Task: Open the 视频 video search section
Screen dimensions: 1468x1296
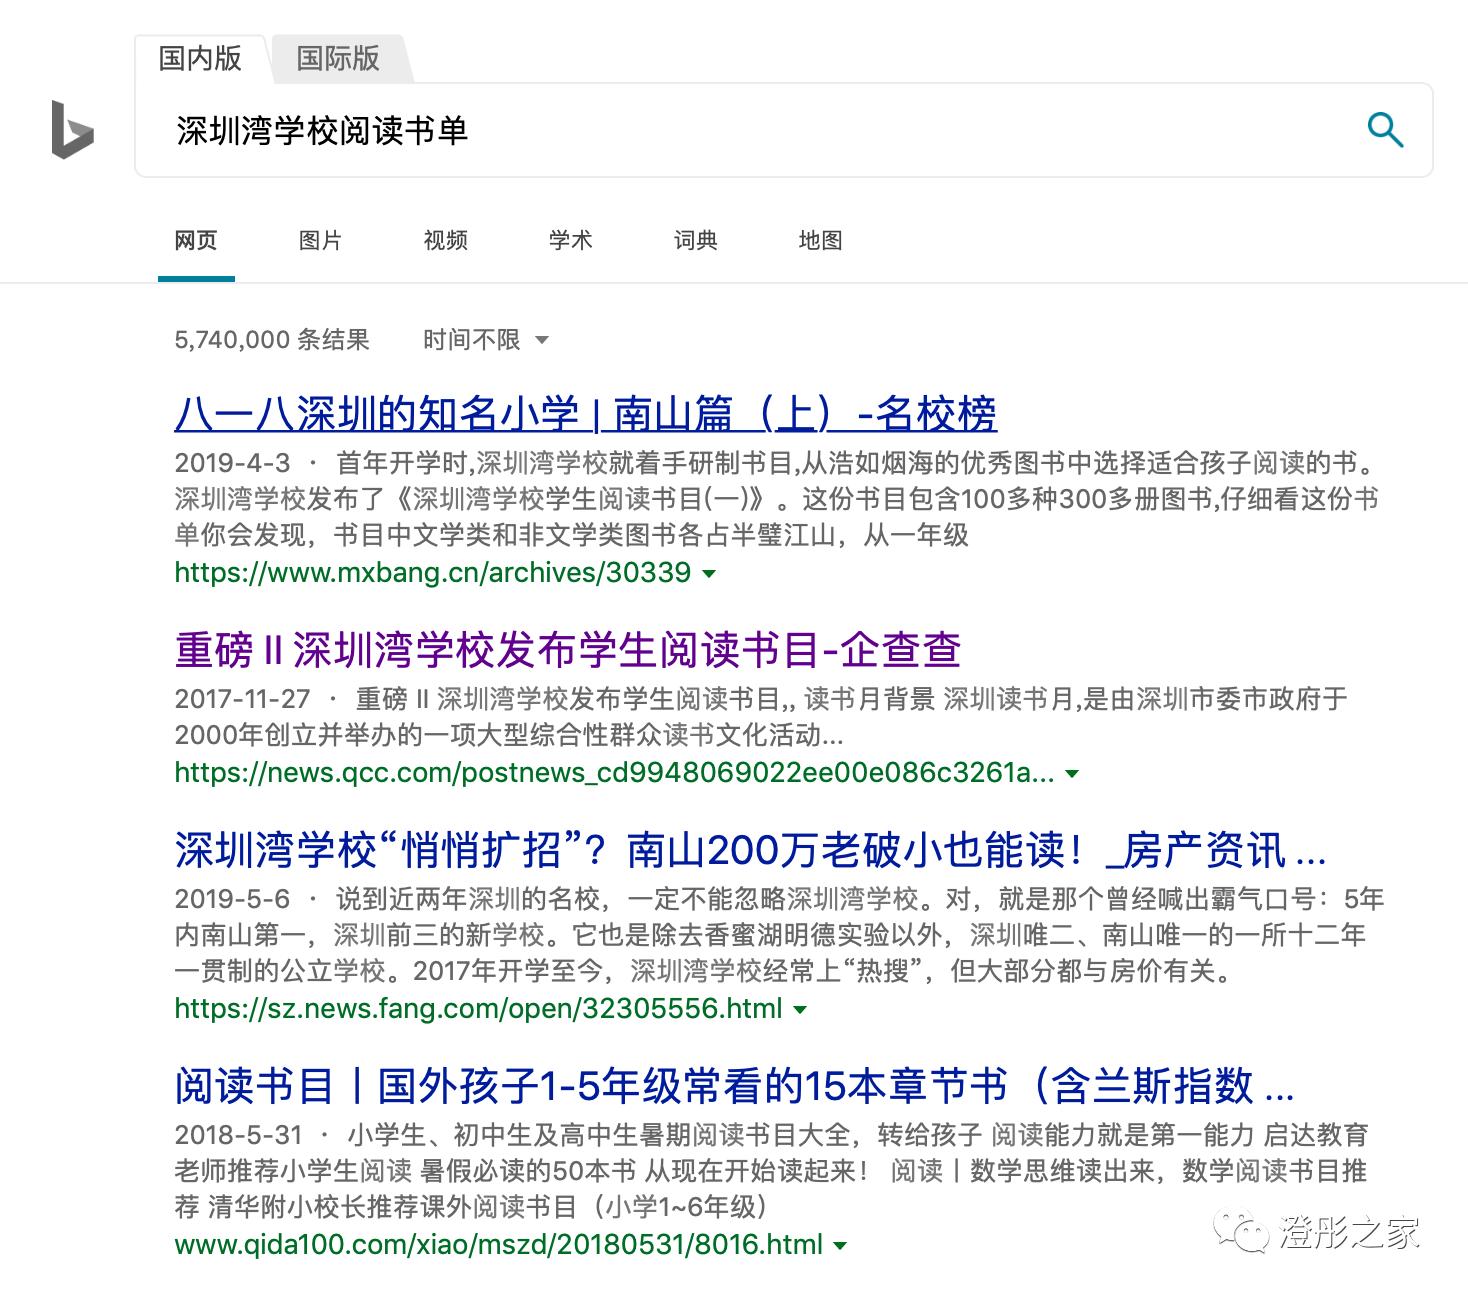Action: click(445, 240)
